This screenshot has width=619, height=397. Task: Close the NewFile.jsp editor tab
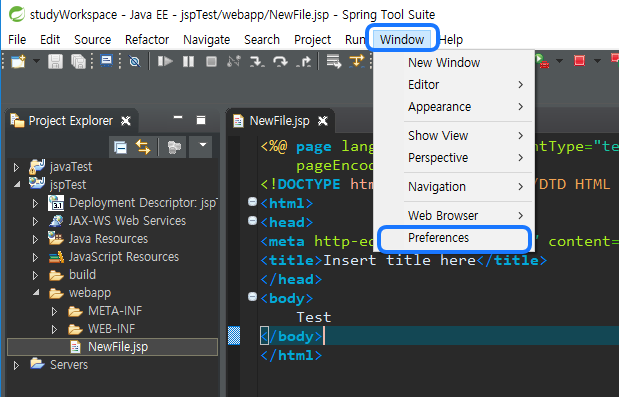coord(323,121)
